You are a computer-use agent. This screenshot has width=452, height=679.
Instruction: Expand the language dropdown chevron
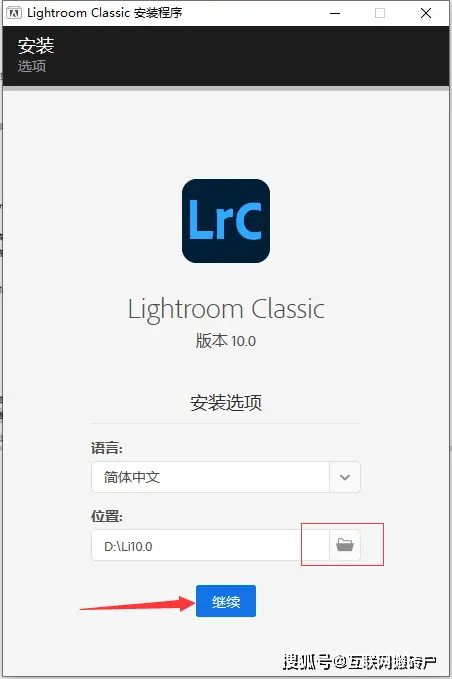(345, 477)
